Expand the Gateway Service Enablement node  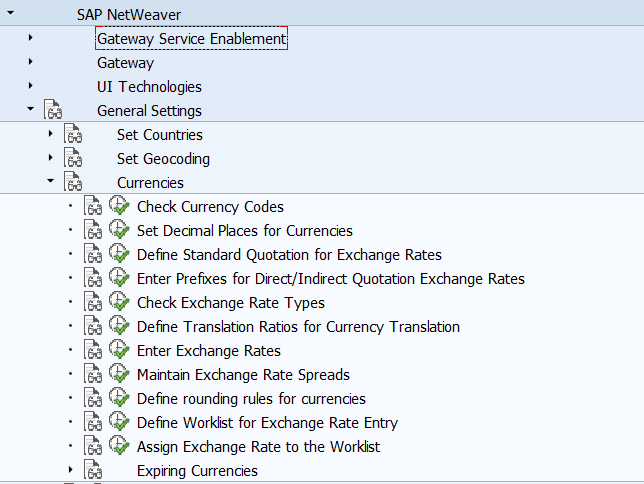[30, 37]
